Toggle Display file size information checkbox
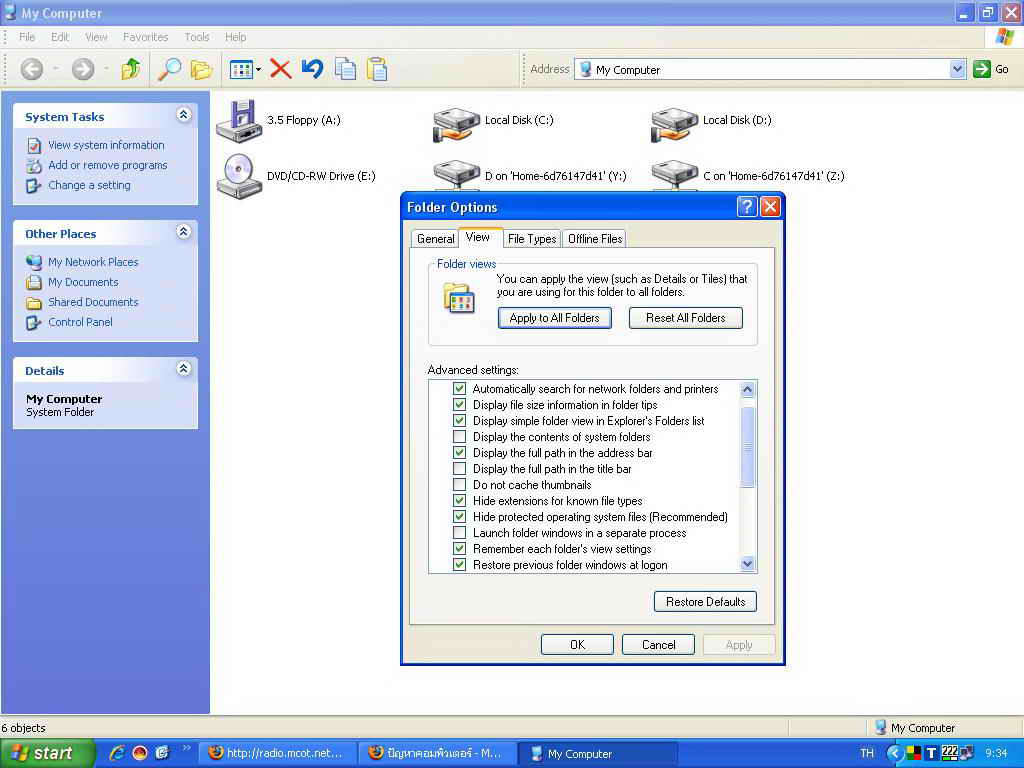Image resolution: width=1024 pixels, height=768 pixels. pyautogui.click(x=460, y=405)
